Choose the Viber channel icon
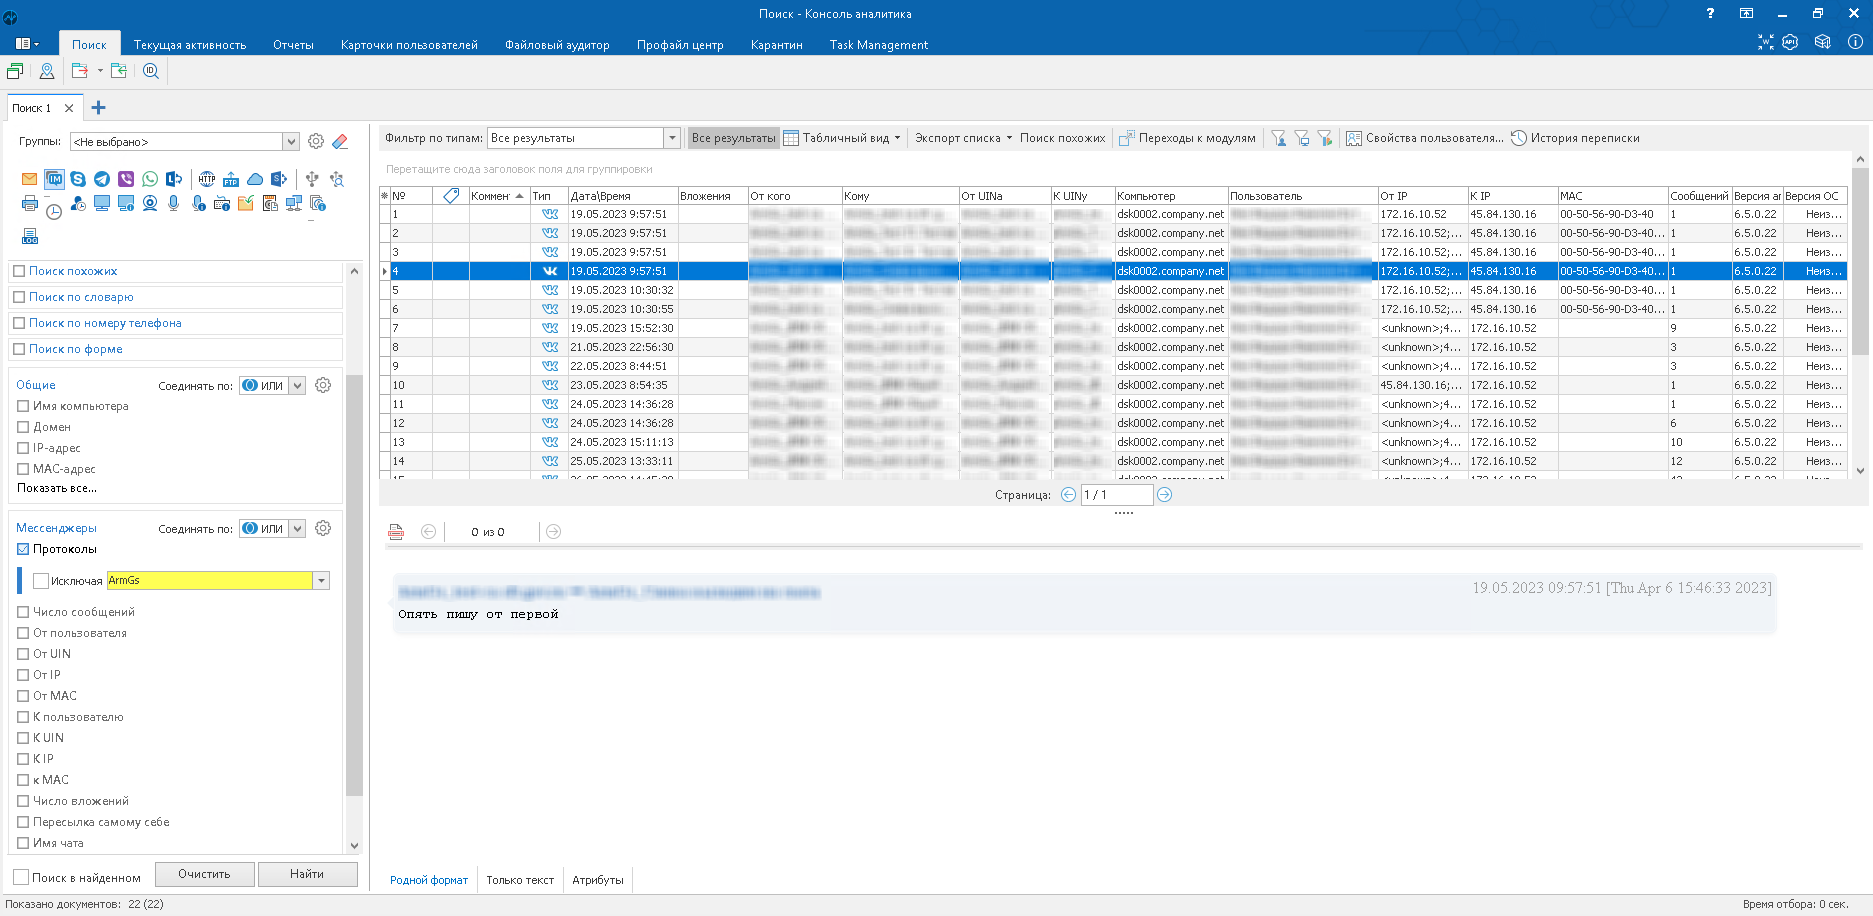Image resolution: width=1873 pixels, height=916 pixels. [x=126, y=179]
